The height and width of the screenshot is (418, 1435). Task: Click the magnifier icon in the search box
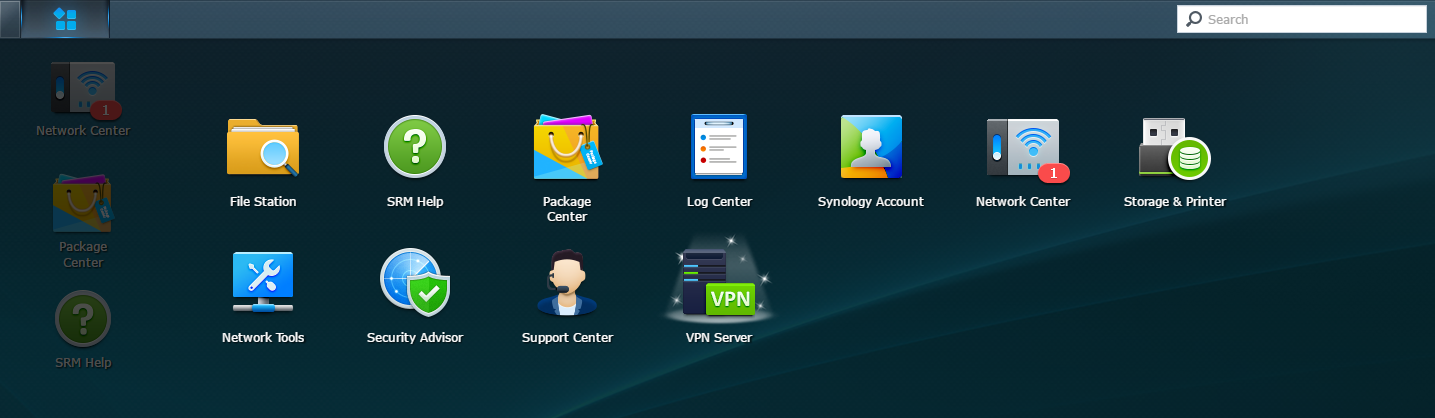1194,19
